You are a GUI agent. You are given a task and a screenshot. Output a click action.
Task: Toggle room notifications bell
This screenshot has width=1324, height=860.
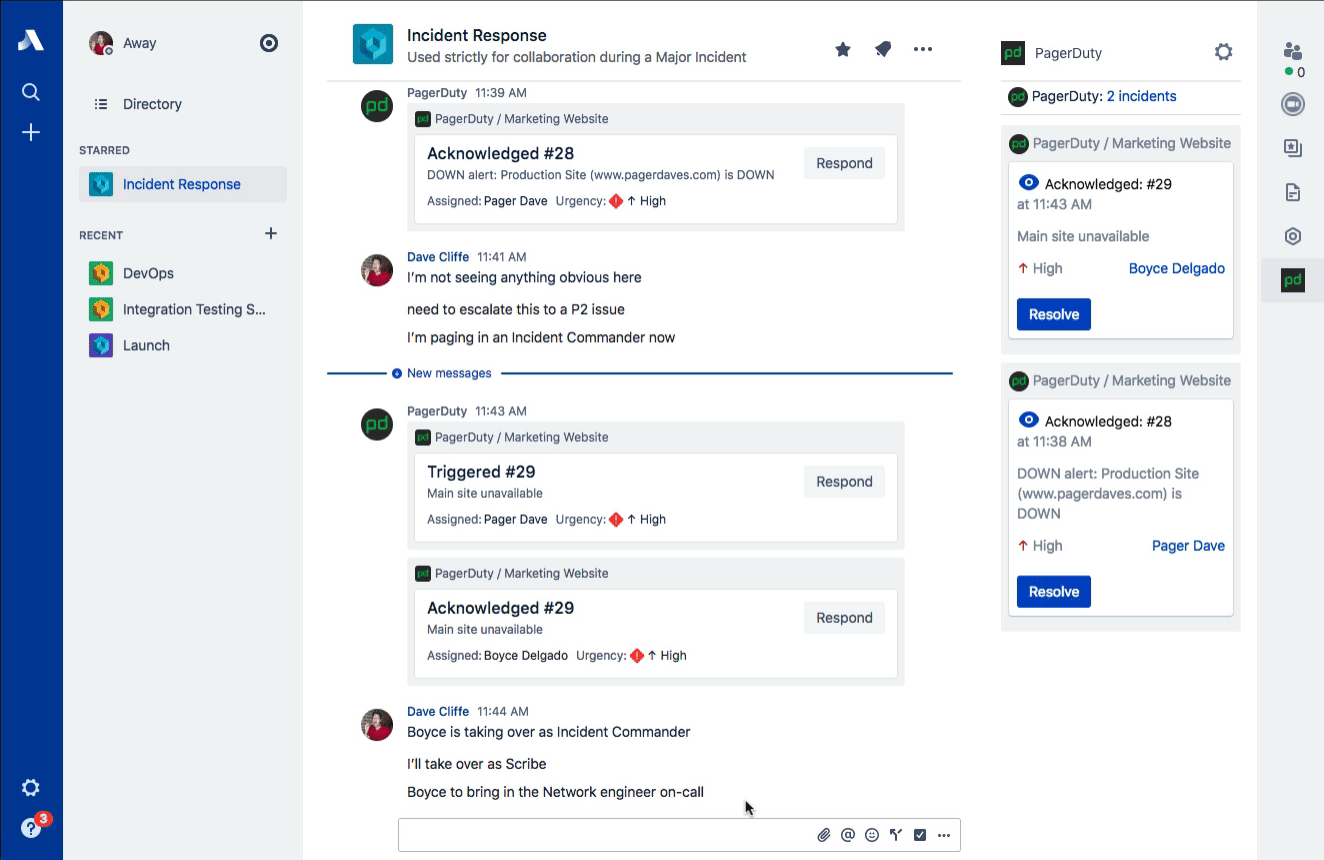click(883, 49)
